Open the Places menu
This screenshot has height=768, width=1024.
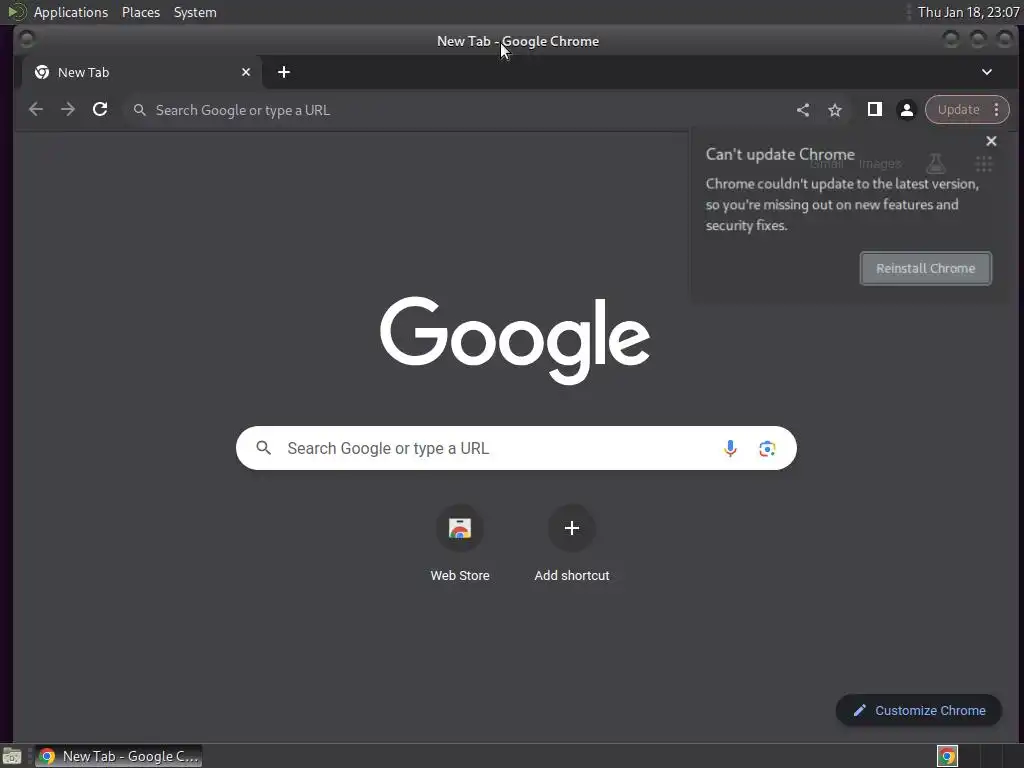click(140, 12)
